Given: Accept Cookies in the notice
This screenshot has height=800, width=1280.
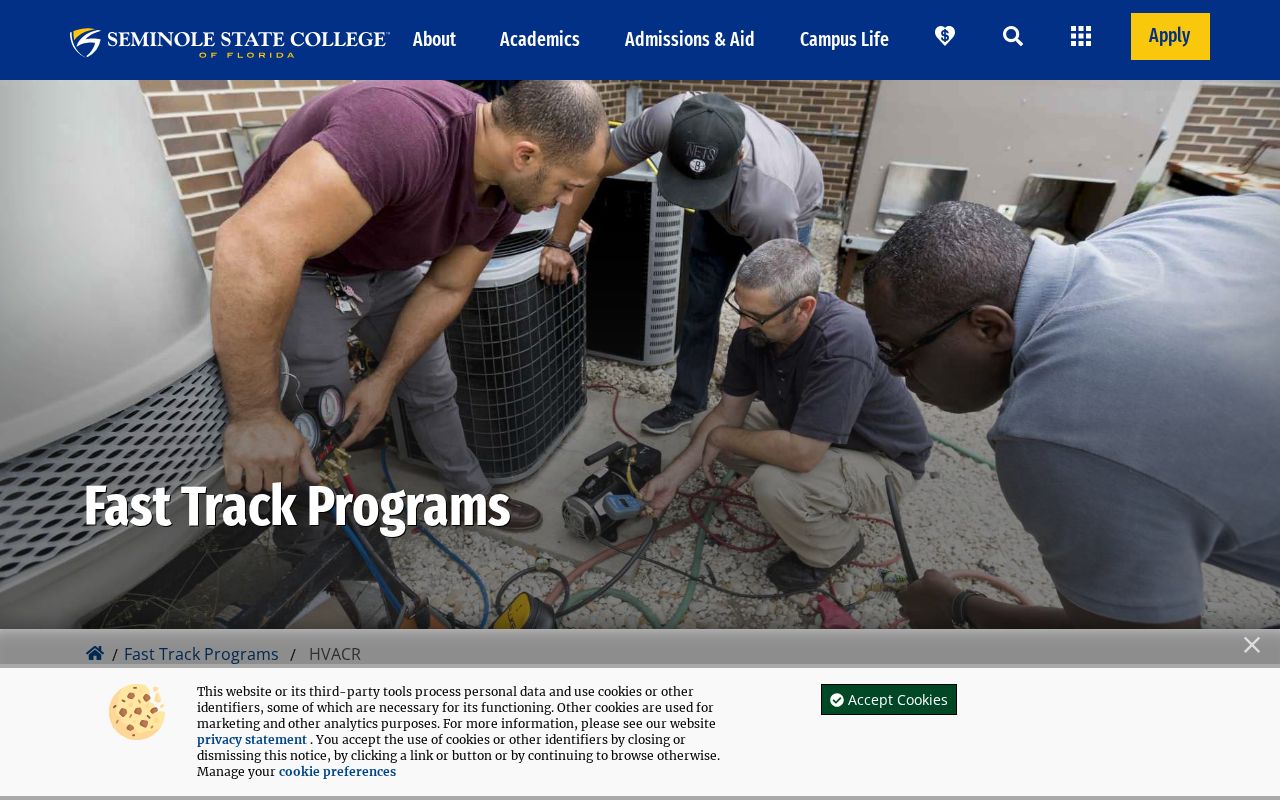Looking at the screenshot, I should pos(889,699).
